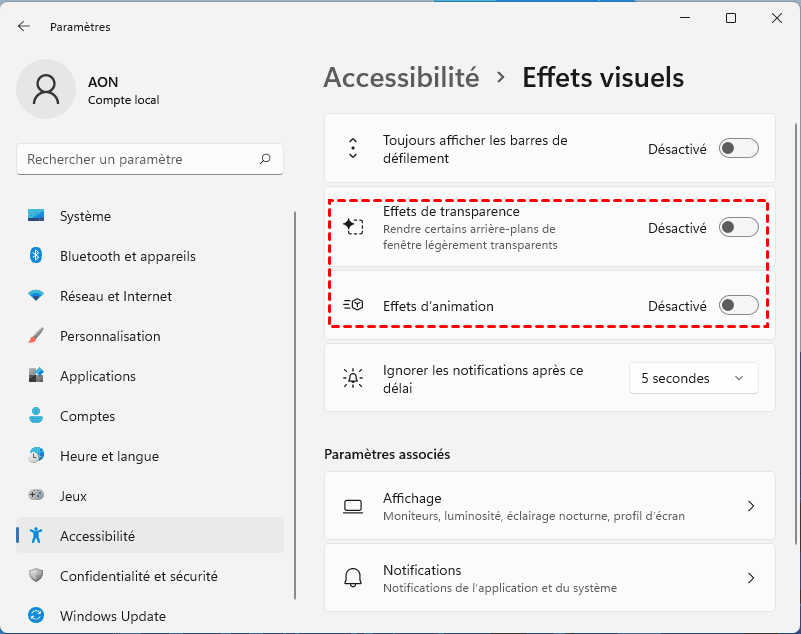Click the Bluetooth et appareils icon

36,256
